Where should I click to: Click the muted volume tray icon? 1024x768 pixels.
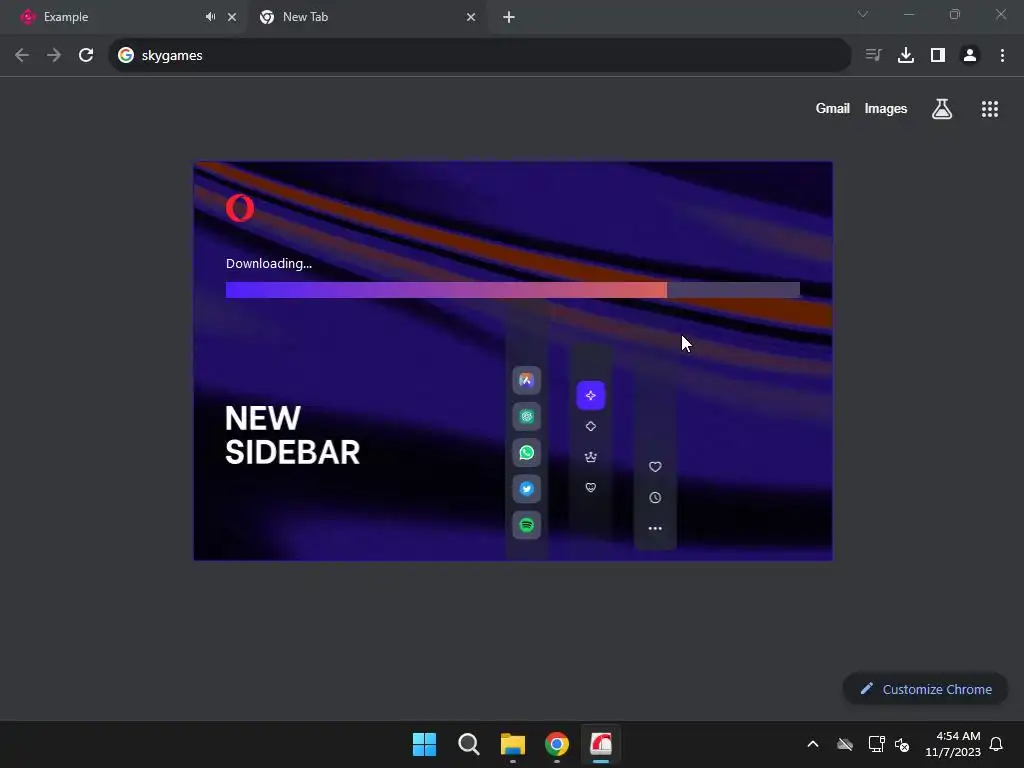pos(902,744)
